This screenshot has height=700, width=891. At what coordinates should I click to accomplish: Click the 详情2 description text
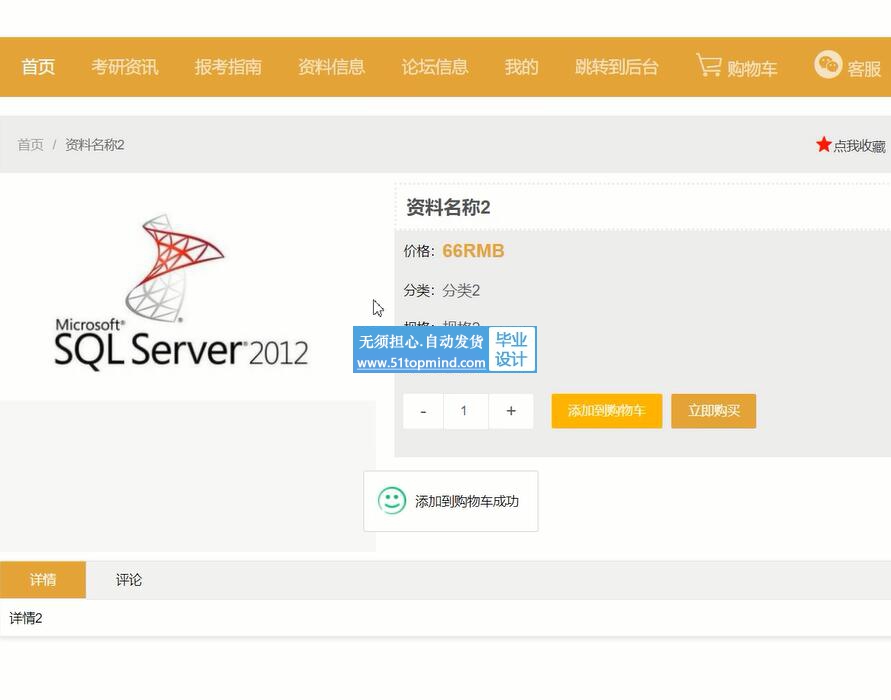tap(26, 618)
